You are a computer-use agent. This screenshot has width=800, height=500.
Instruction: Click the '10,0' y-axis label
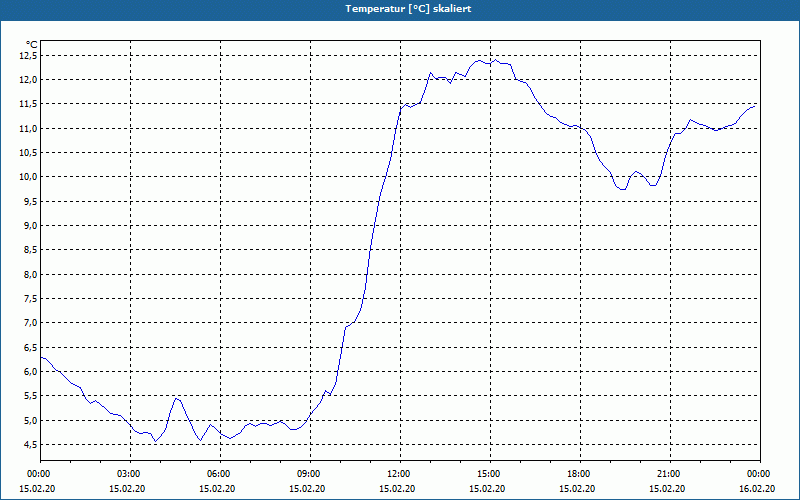pyautogui.click(x=28, y=177)
